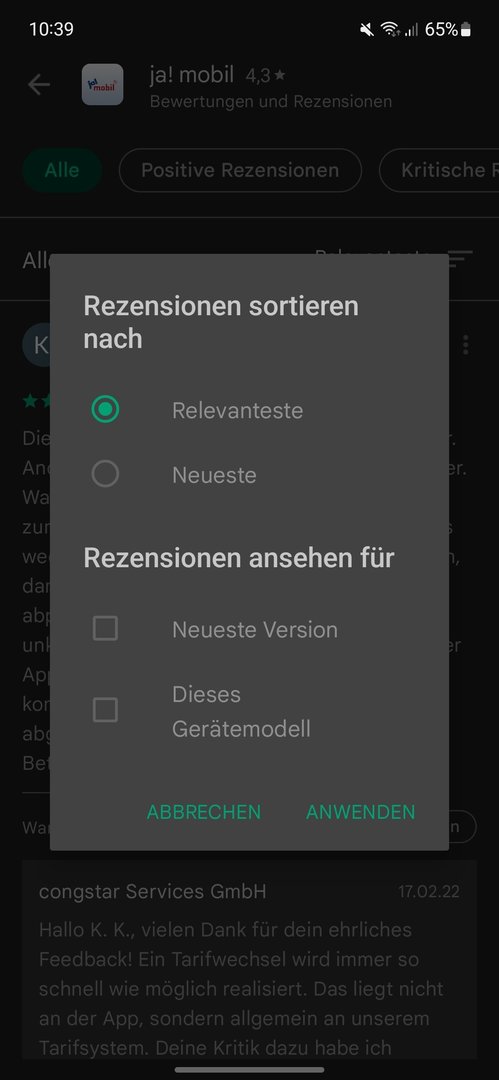Tap the battery status icon
This screenshot has height=1080, width=499.
[x=467, y=30]
